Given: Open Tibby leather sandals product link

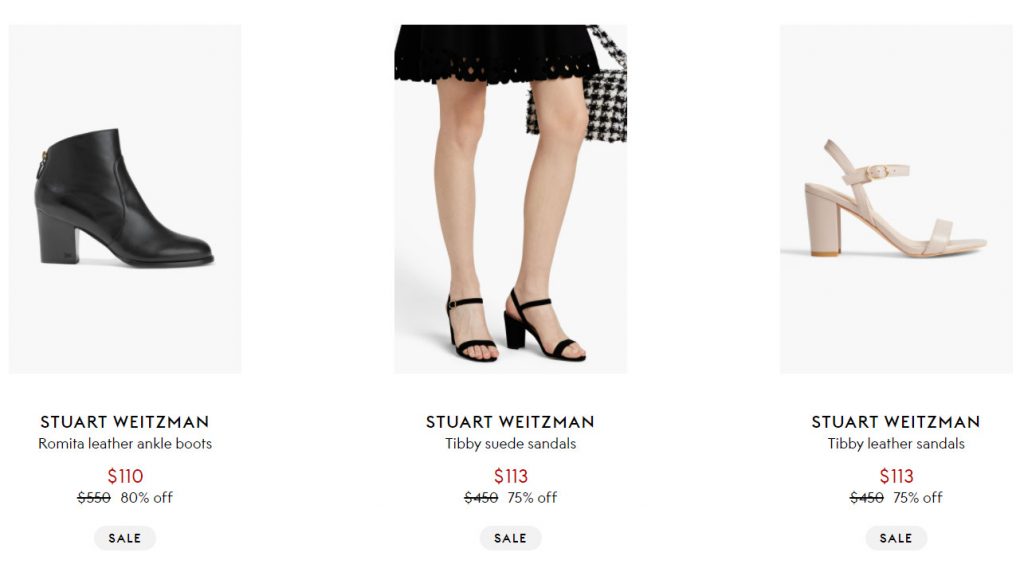Looking at the screenshot, I should click(896, 444).
